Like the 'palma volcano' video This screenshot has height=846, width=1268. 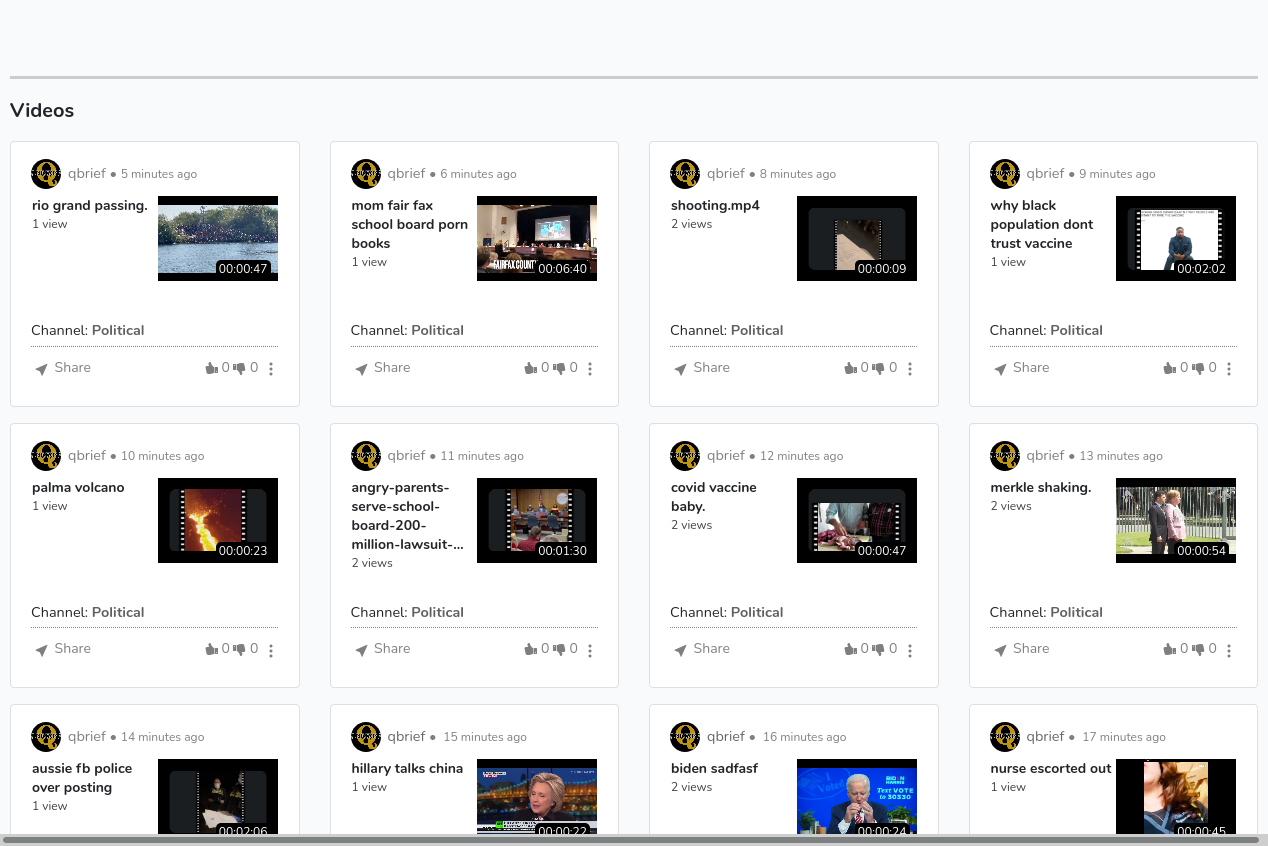[x=211, y=649]
